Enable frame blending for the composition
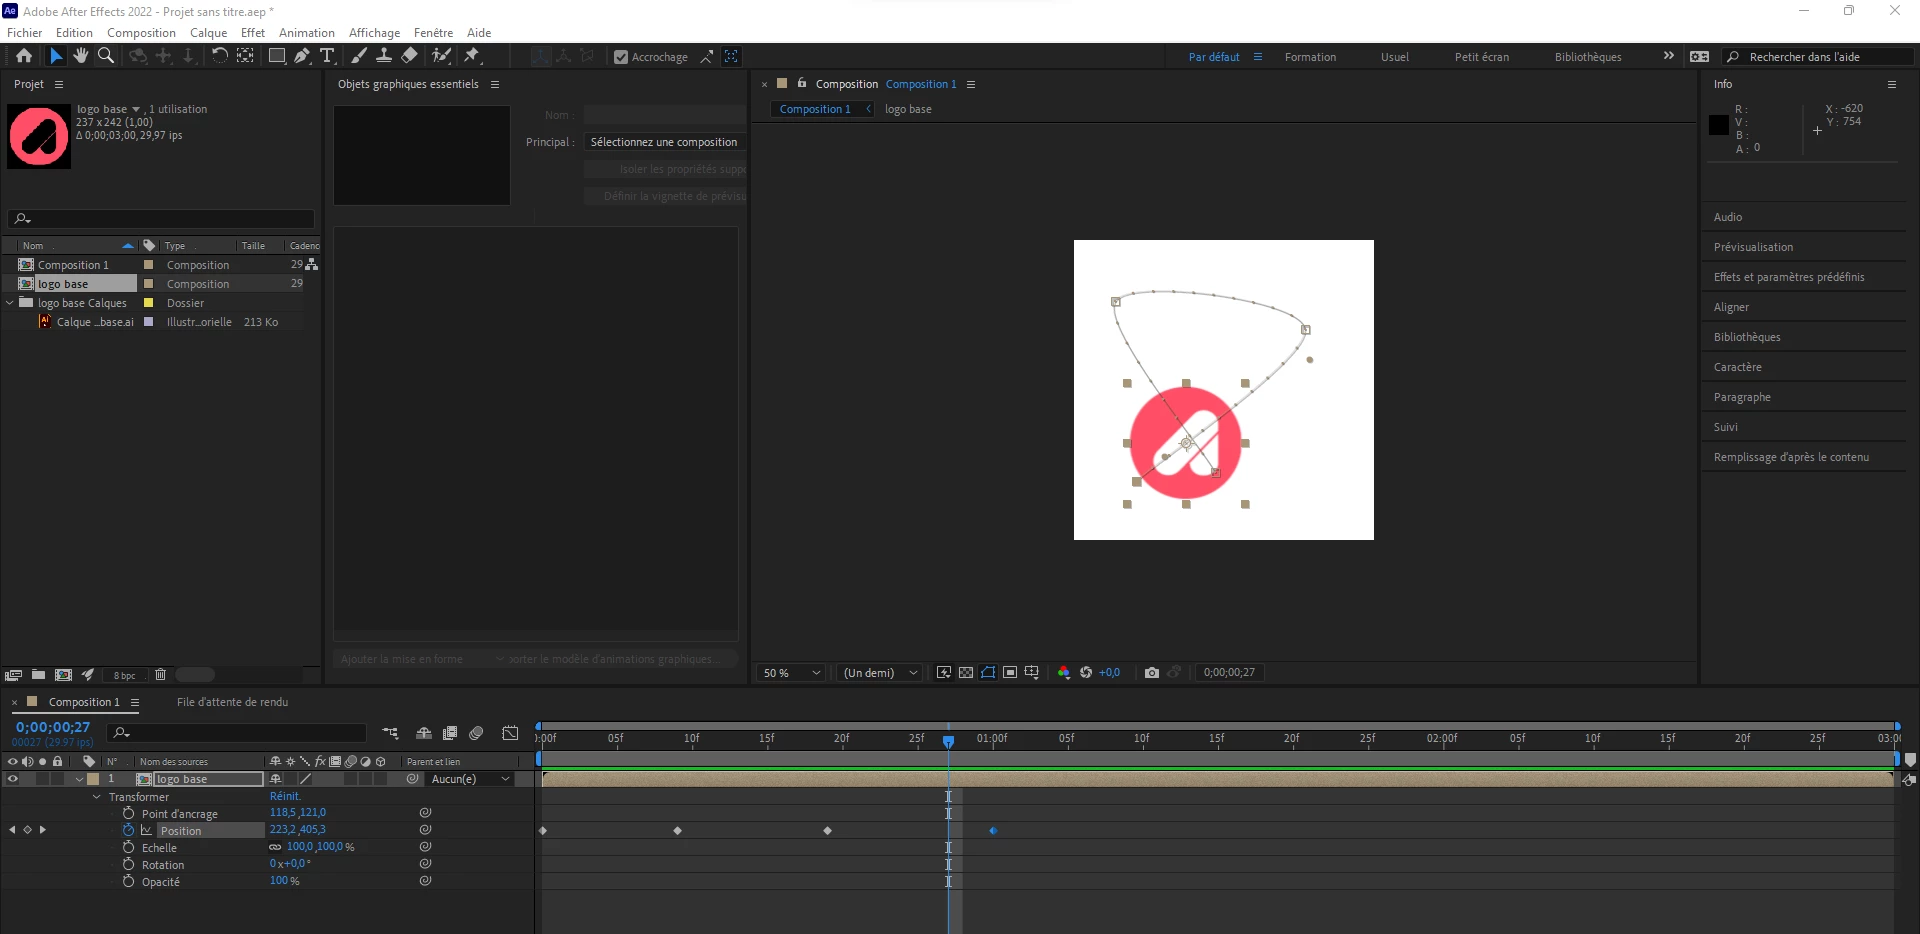Viewport: 1920px width, 934px height. click(450, 733)
